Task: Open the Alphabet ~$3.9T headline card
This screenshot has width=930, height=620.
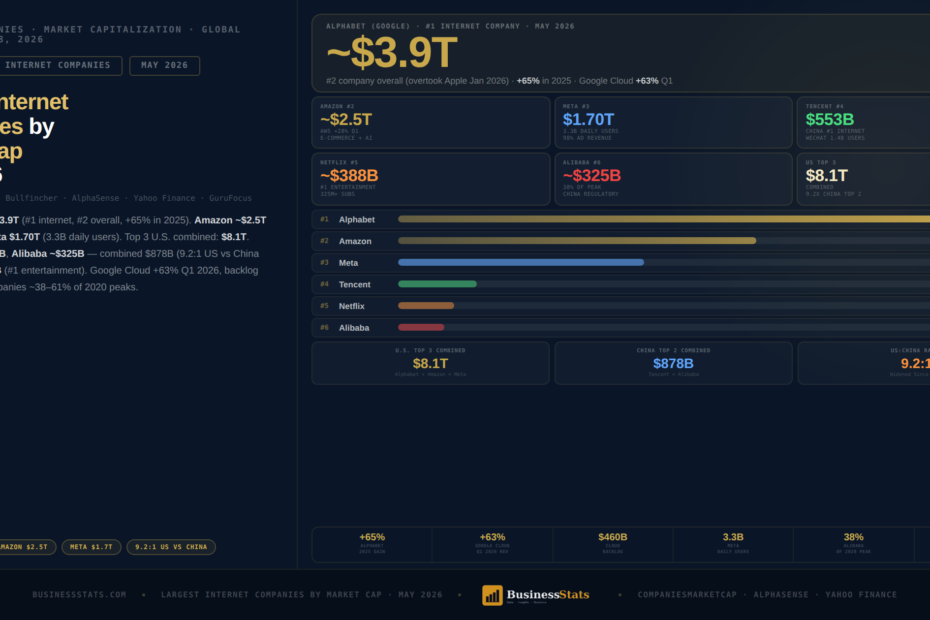Action: tap(620, 53)
